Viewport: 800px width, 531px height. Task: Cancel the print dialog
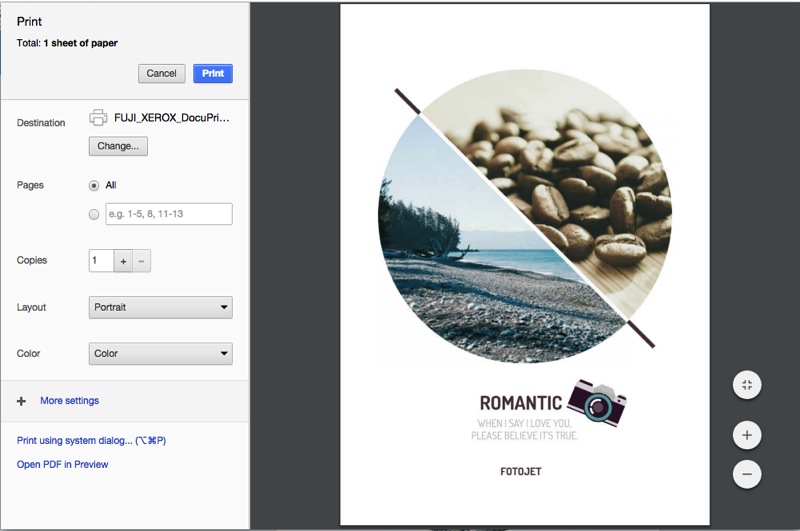(x=161, y=73)
